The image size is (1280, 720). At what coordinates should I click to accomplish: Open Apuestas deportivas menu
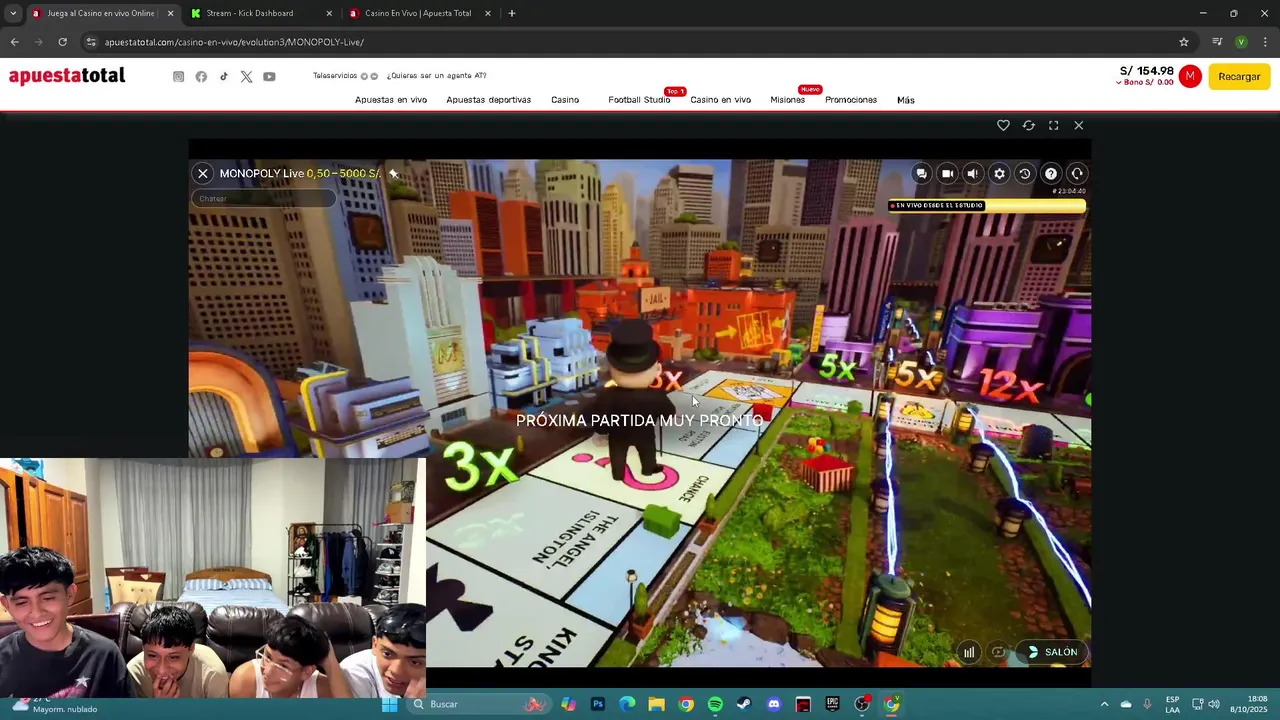coord(488,100)
